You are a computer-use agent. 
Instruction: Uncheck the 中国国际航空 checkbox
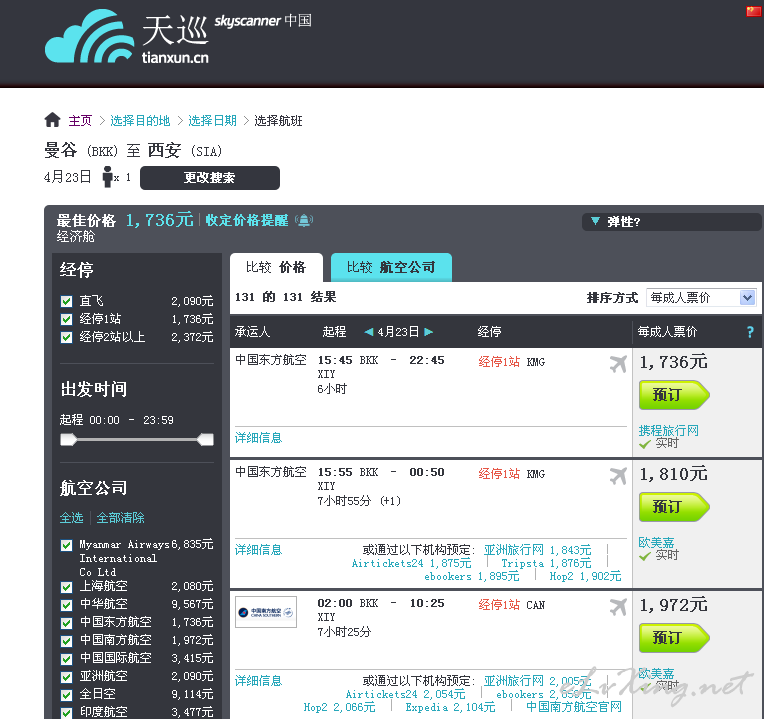66,659
